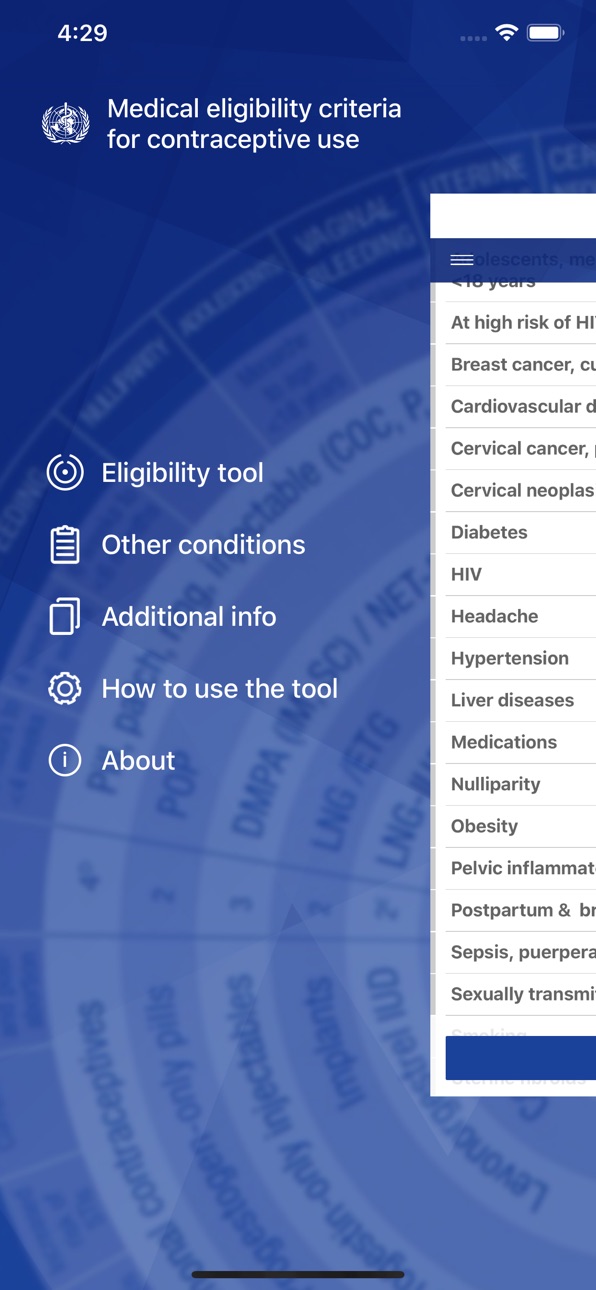
Task: Select the Obesity condition row
Action: coord(520,826)
